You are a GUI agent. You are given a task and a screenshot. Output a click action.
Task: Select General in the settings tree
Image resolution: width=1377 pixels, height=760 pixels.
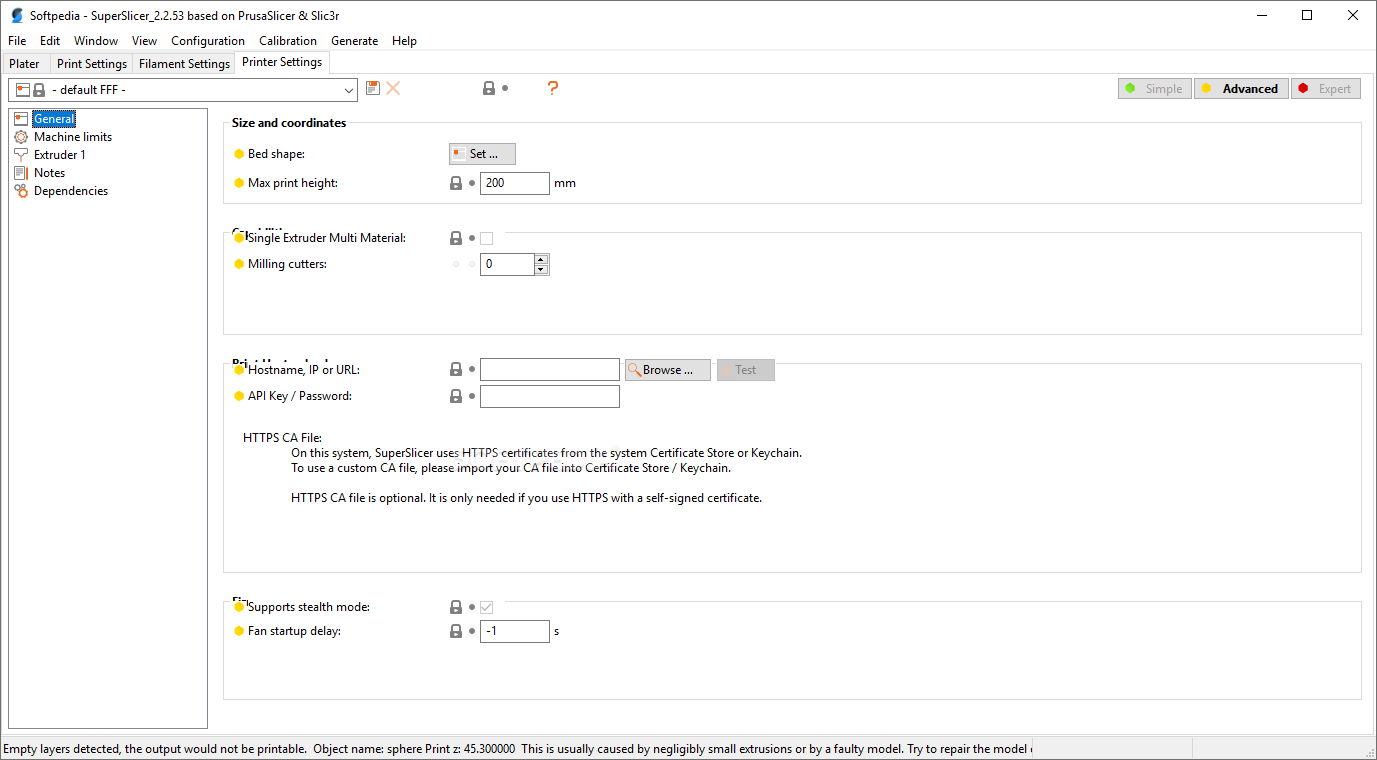pyautogui.click(x=54, y=119)
